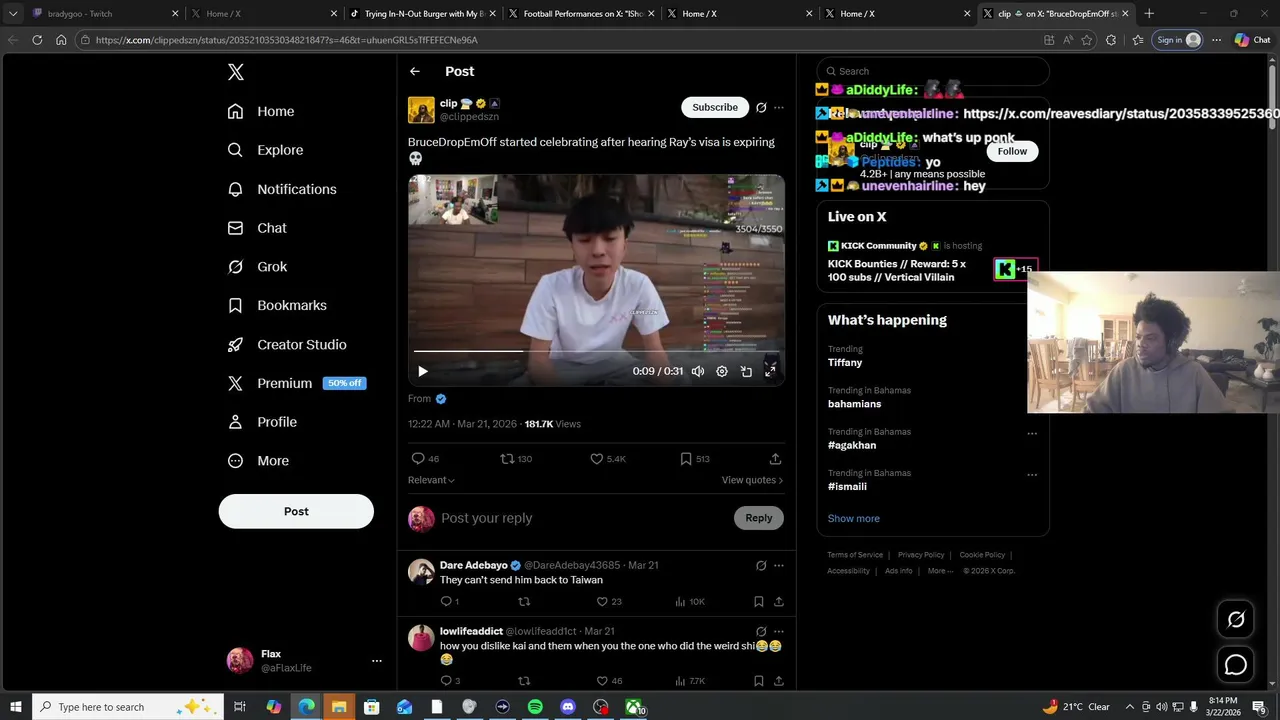Bookmark Dare Adebayo's reply
1280x720 pixels.
coord(759,602)
